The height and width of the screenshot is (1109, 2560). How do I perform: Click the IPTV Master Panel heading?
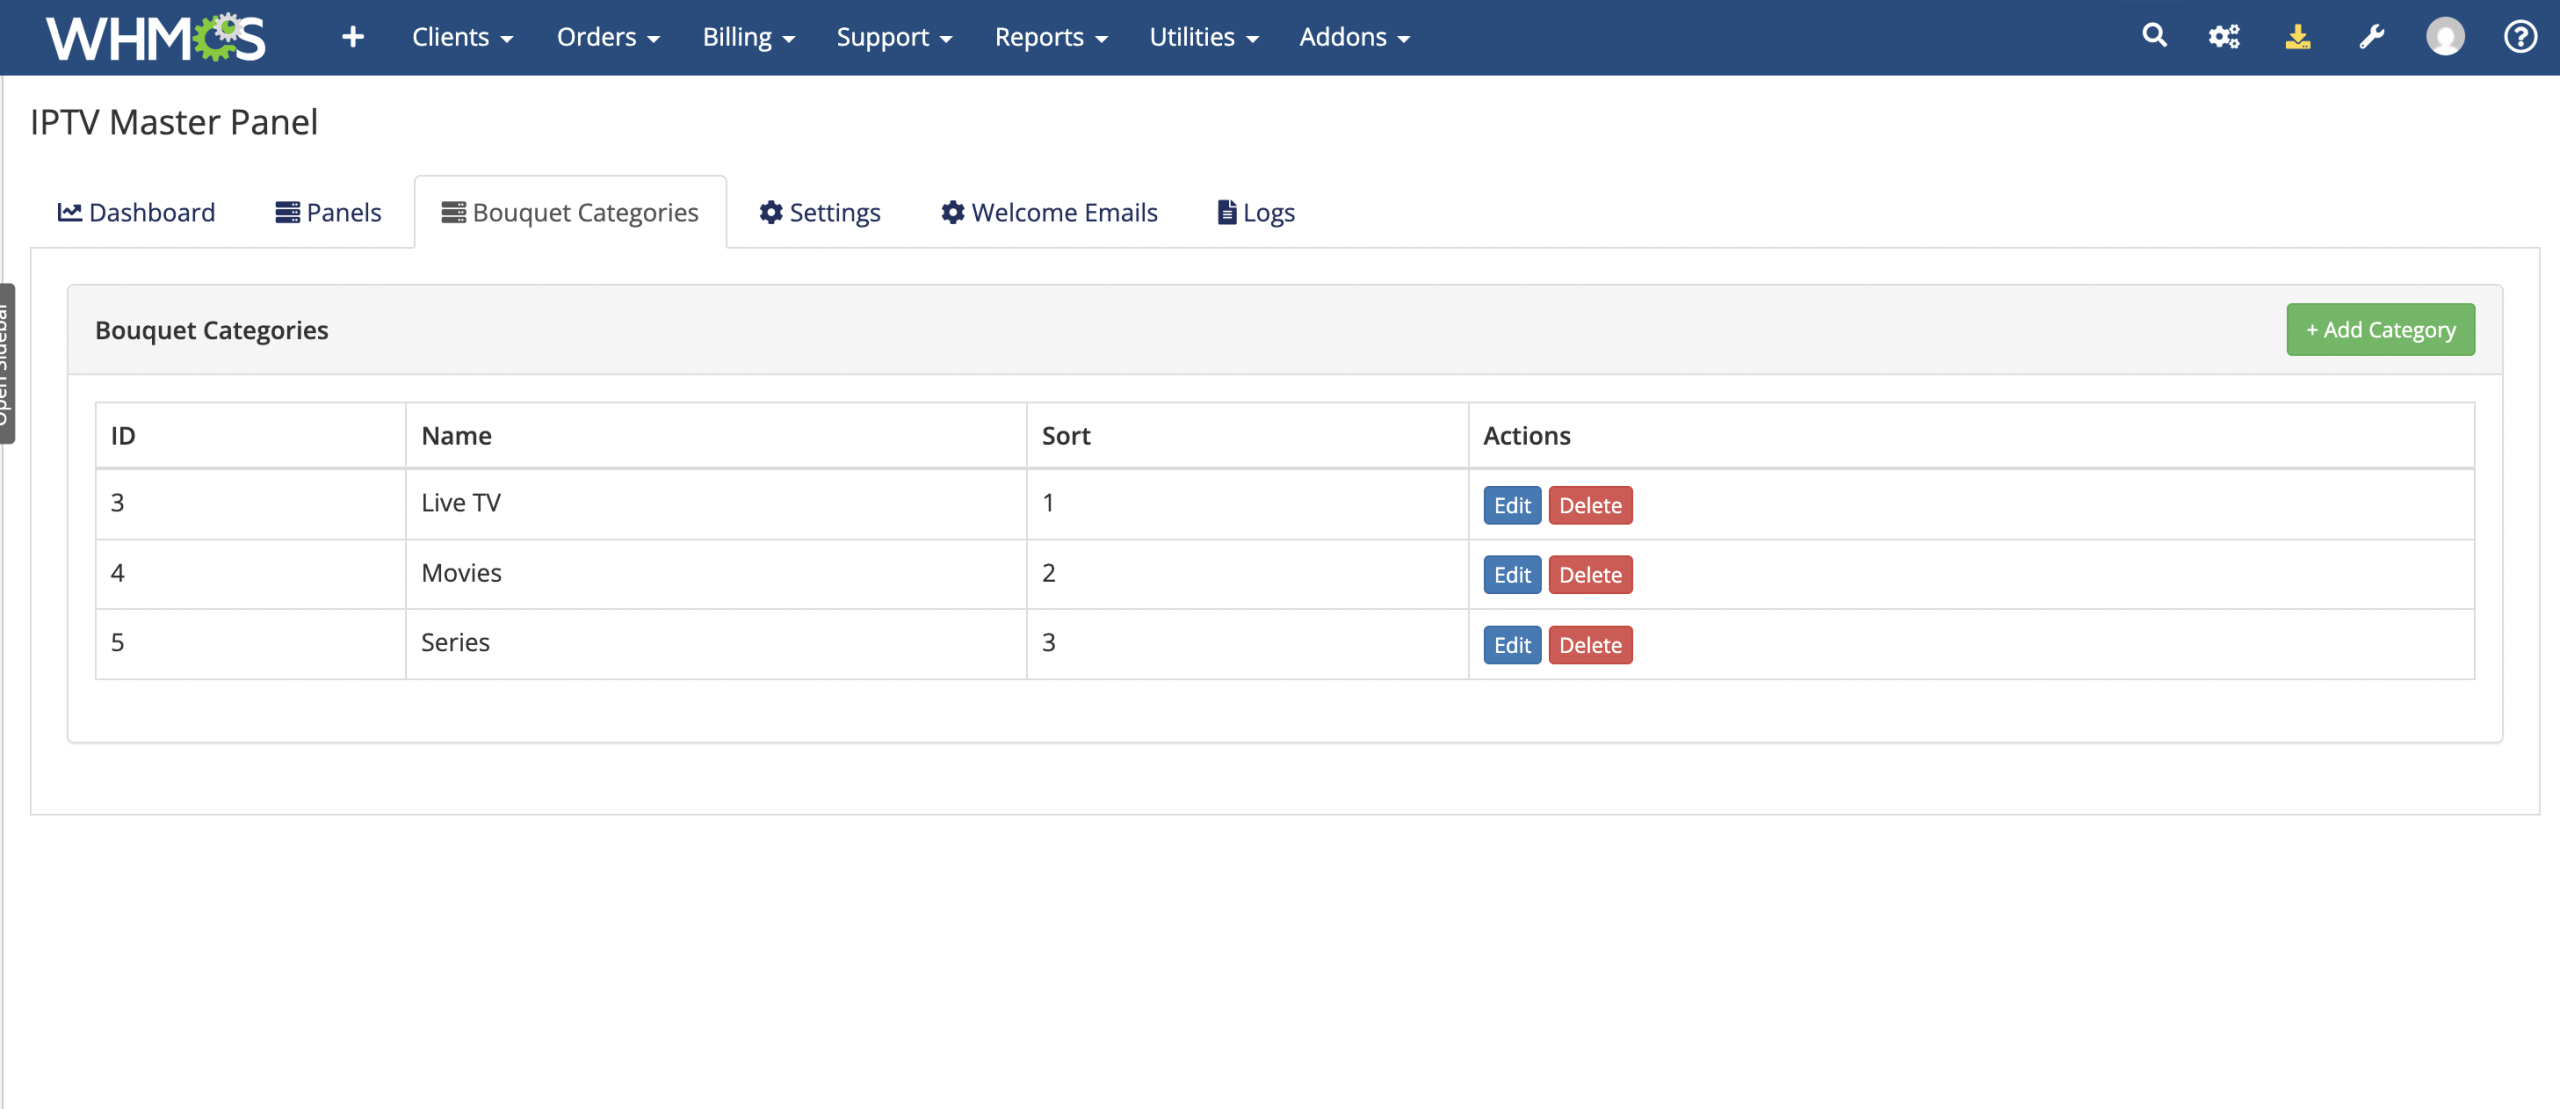174,122
